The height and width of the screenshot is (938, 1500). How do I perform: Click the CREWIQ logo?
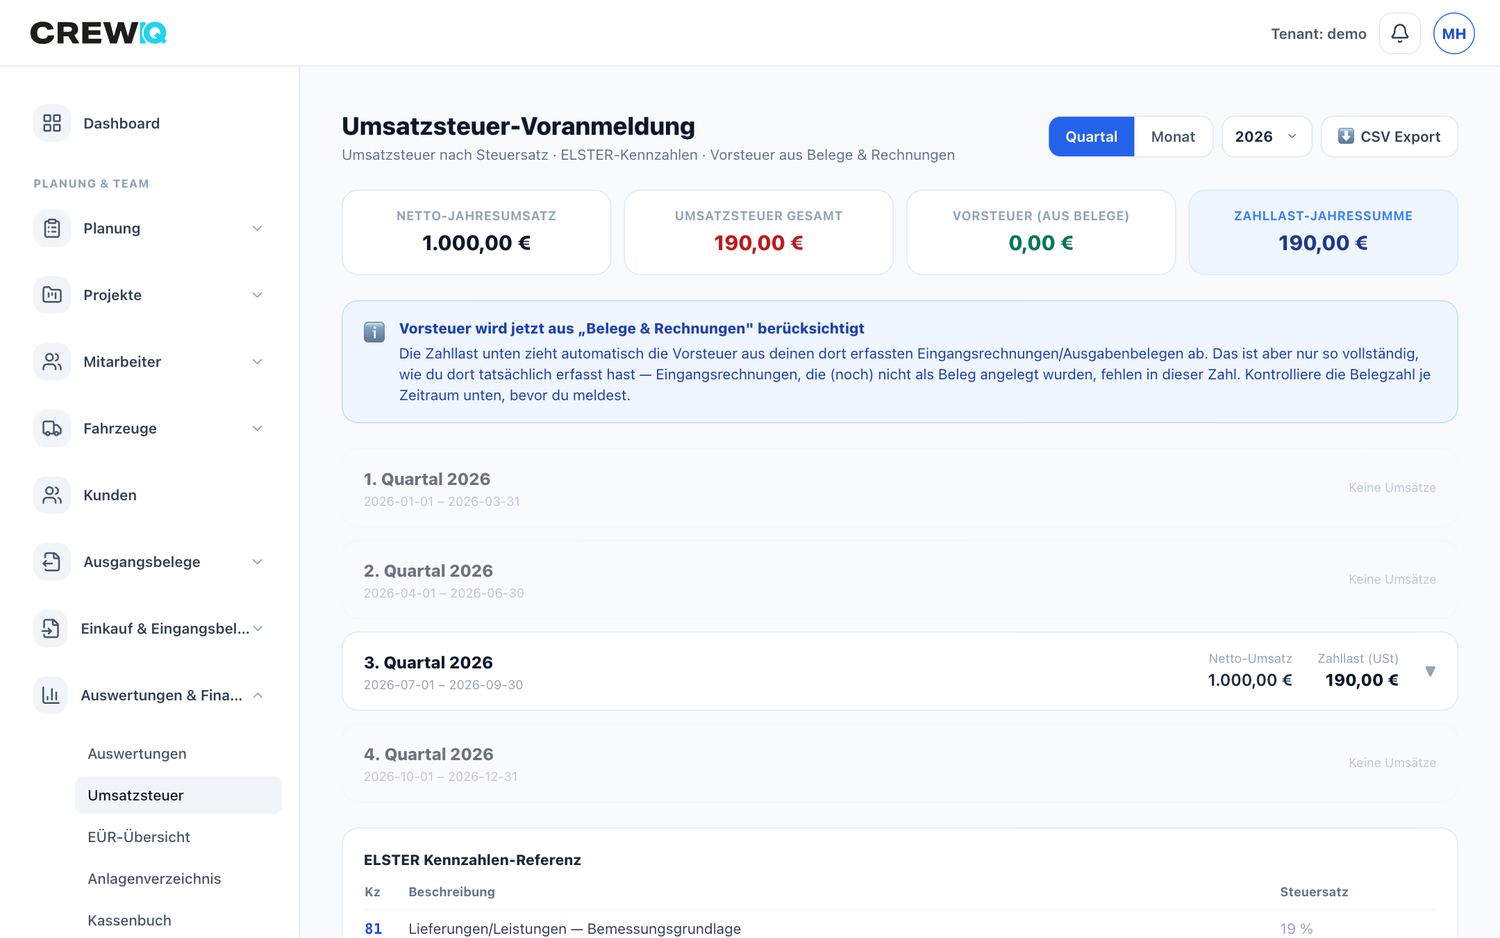(98, 33)
